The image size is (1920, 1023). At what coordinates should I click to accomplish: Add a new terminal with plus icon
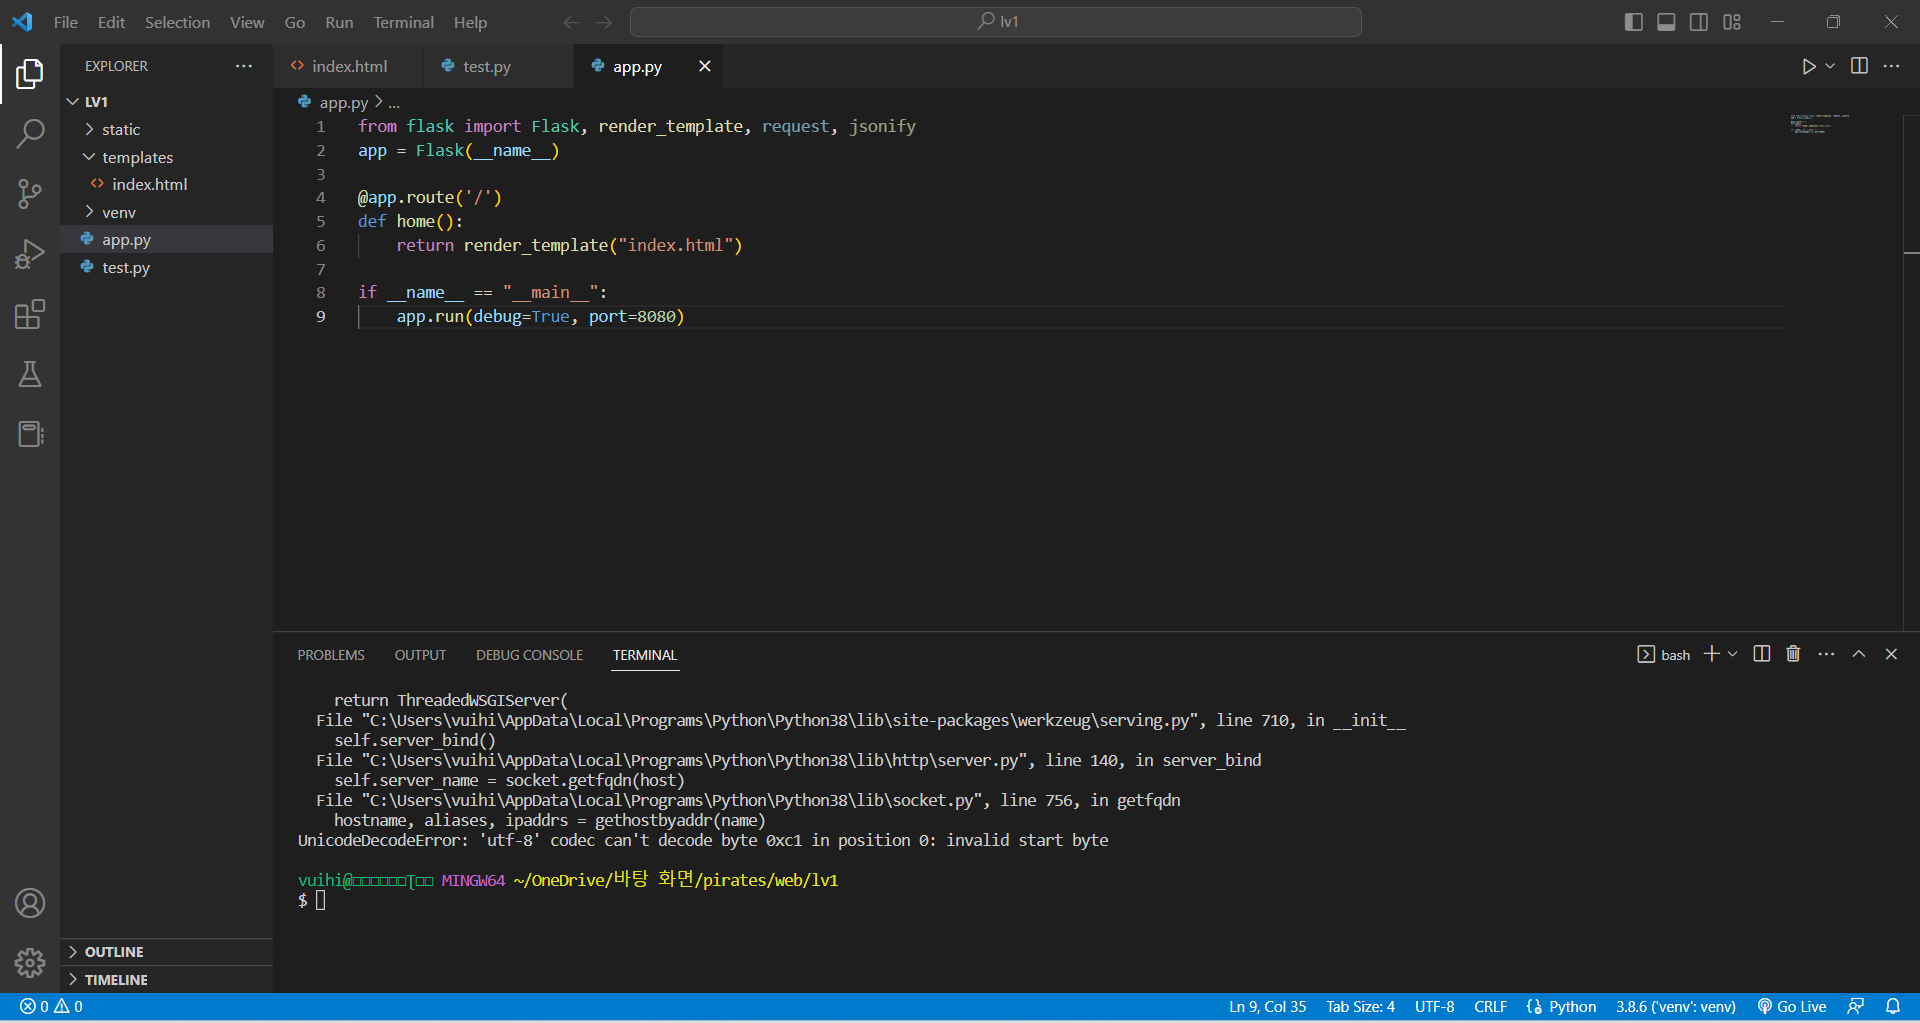(x=1711, y=654)
